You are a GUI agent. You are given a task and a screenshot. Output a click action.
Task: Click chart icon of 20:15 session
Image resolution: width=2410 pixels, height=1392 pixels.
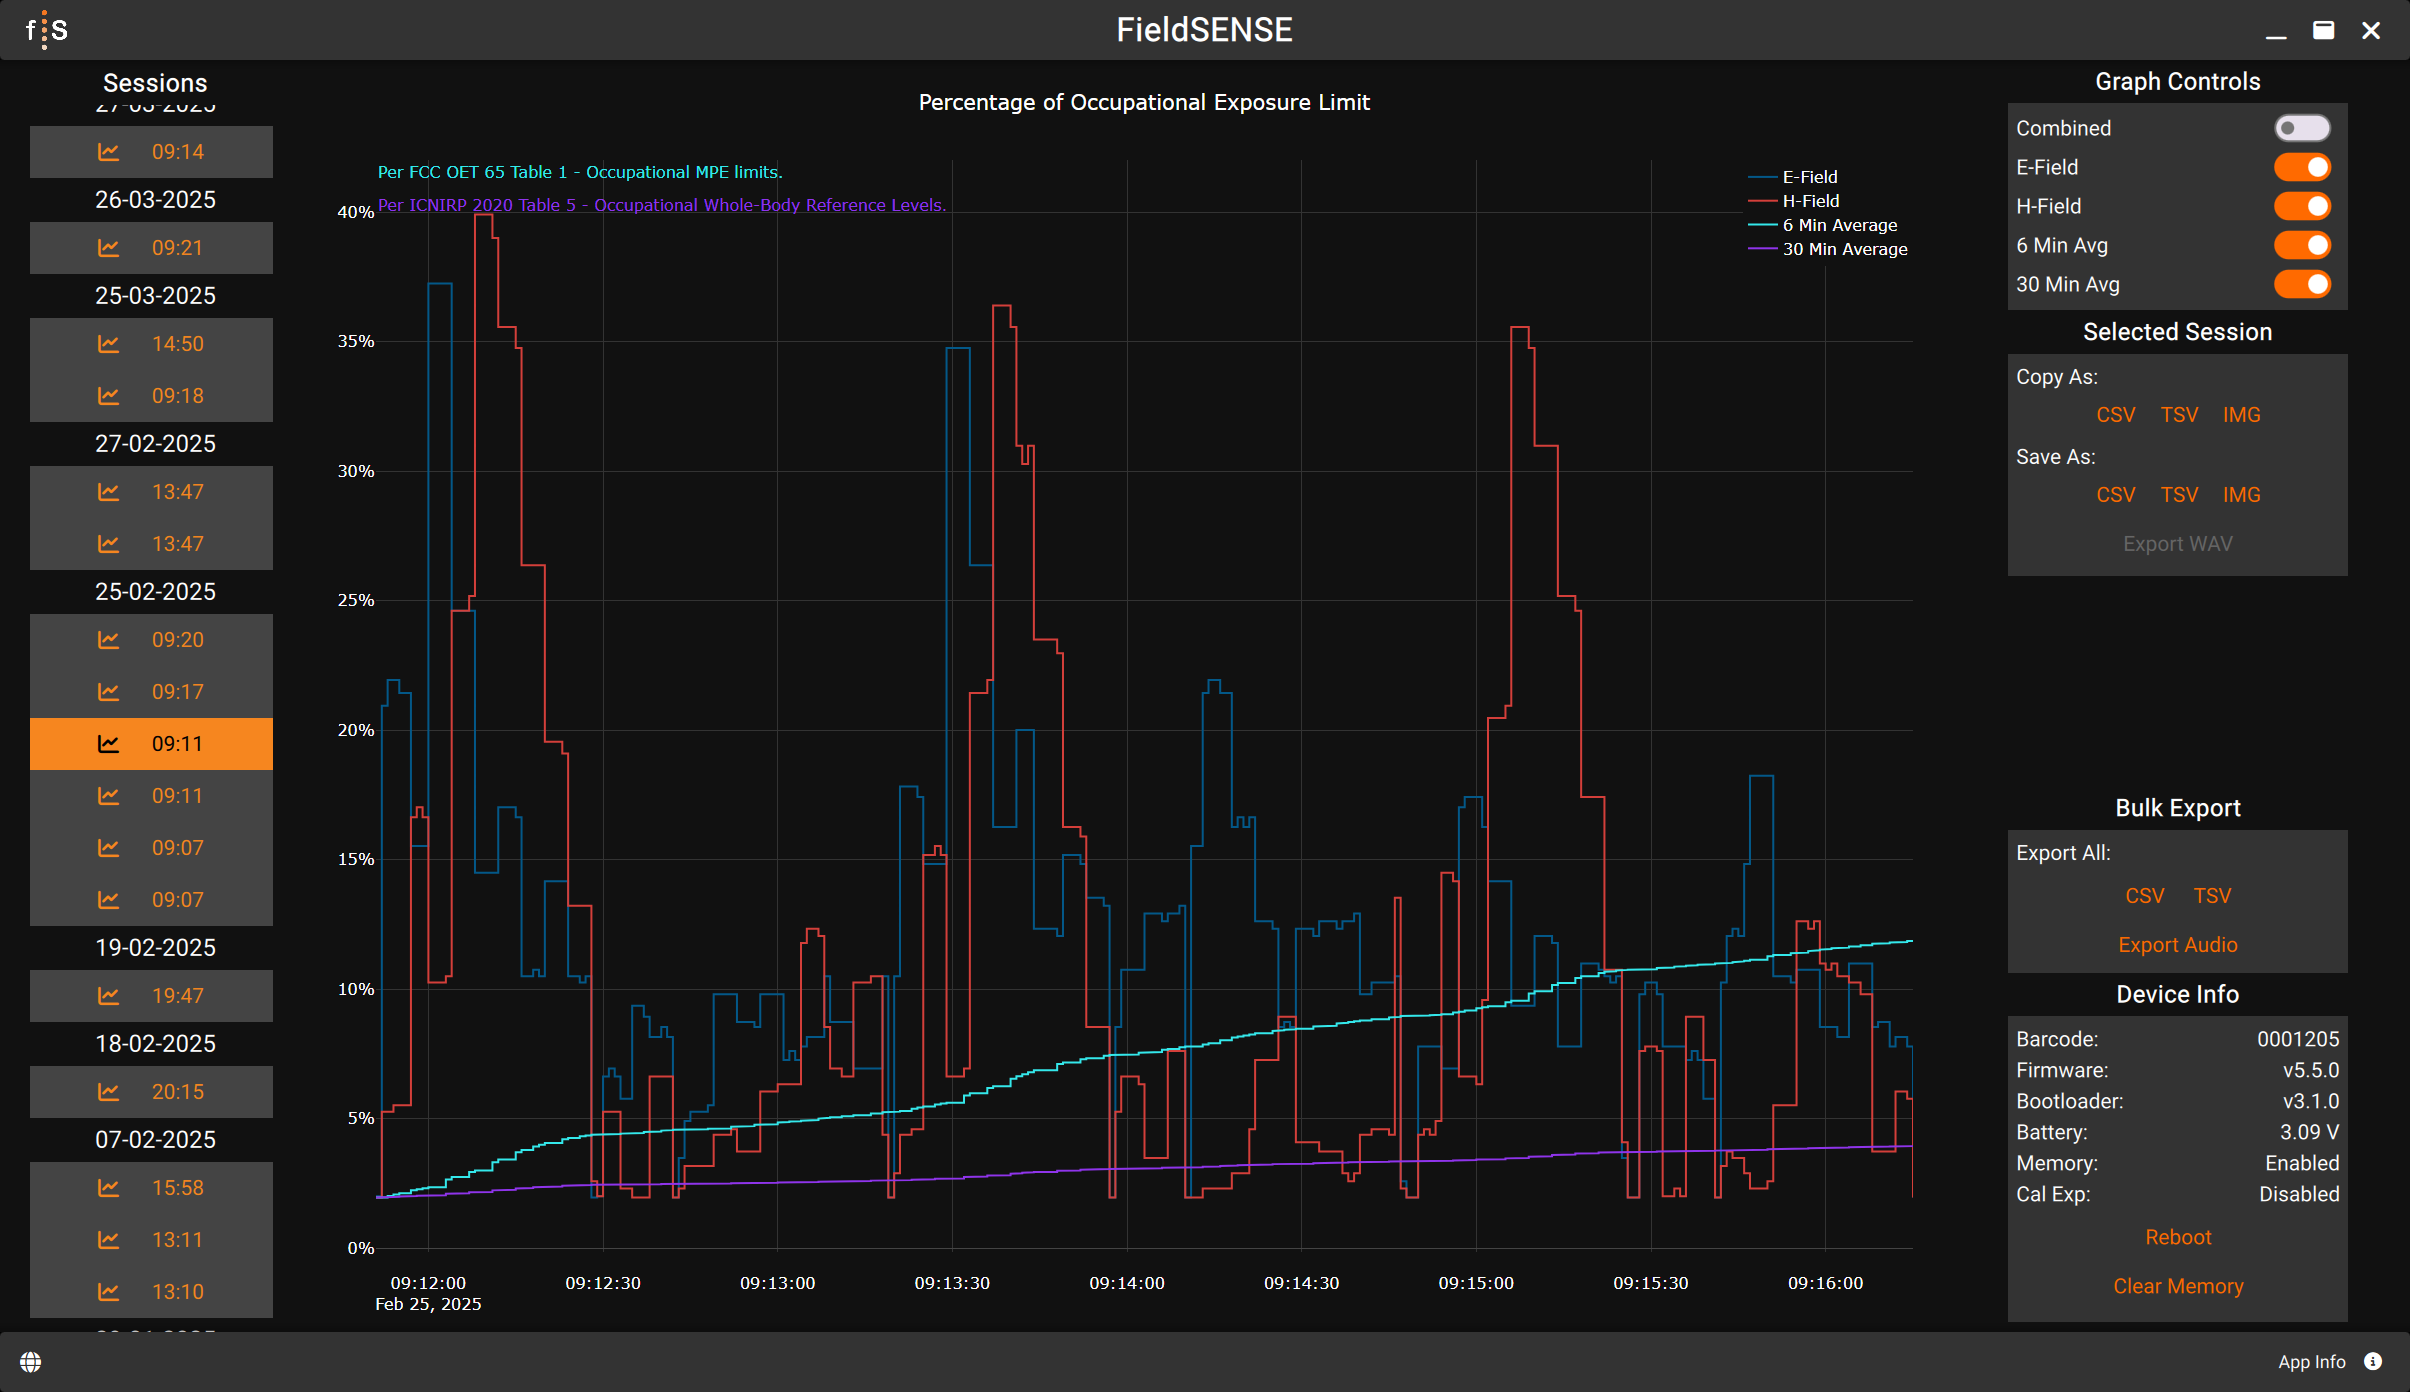pyautogui.click(x=109, y=1092)
